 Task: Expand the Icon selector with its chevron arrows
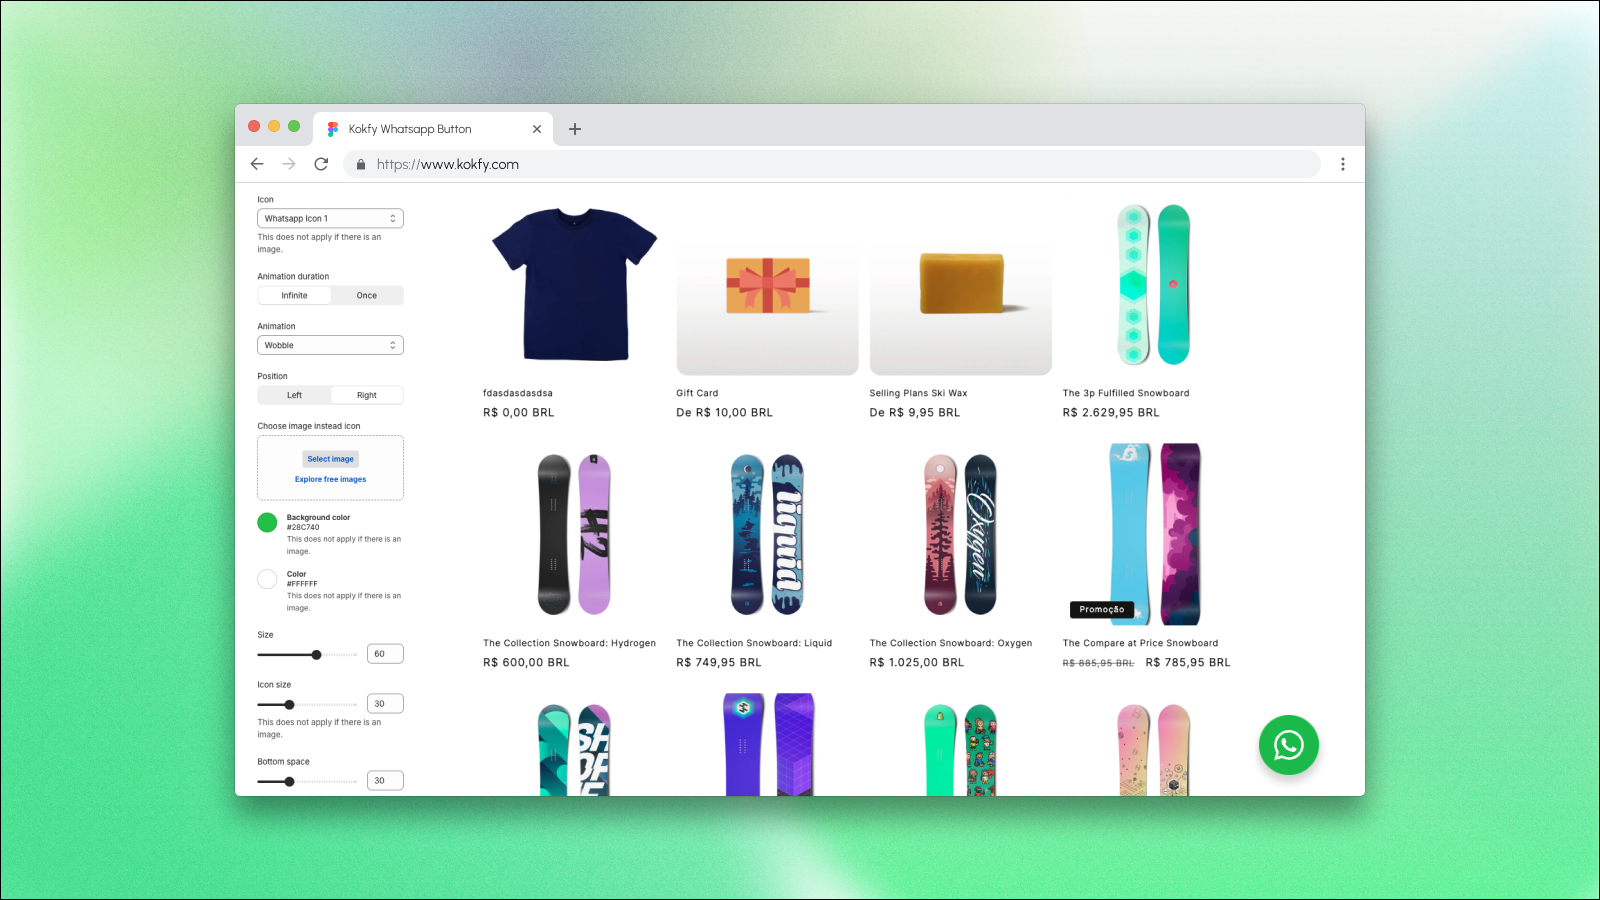pyautogui.click(x=394, y=218)
